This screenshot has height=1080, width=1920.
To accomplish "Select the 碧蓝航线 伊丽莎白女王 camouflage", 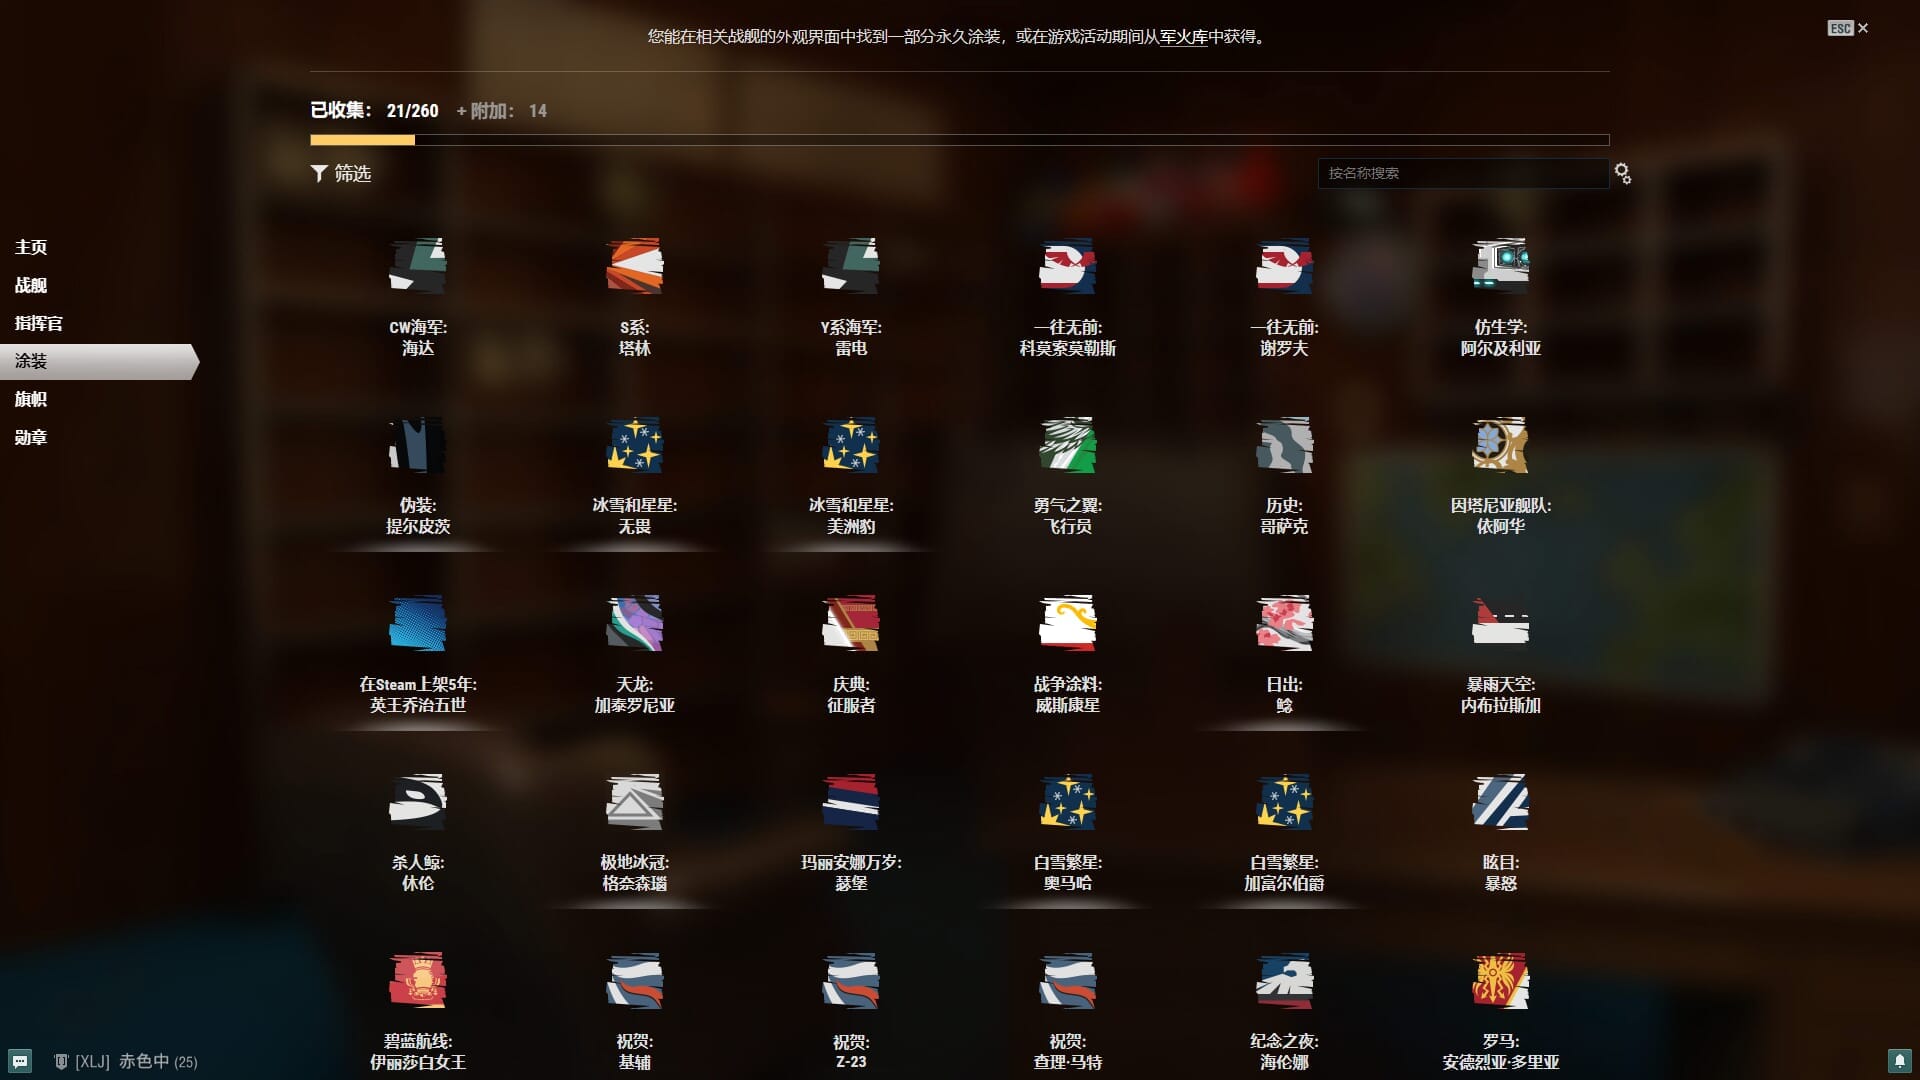I will click(417, 980).
